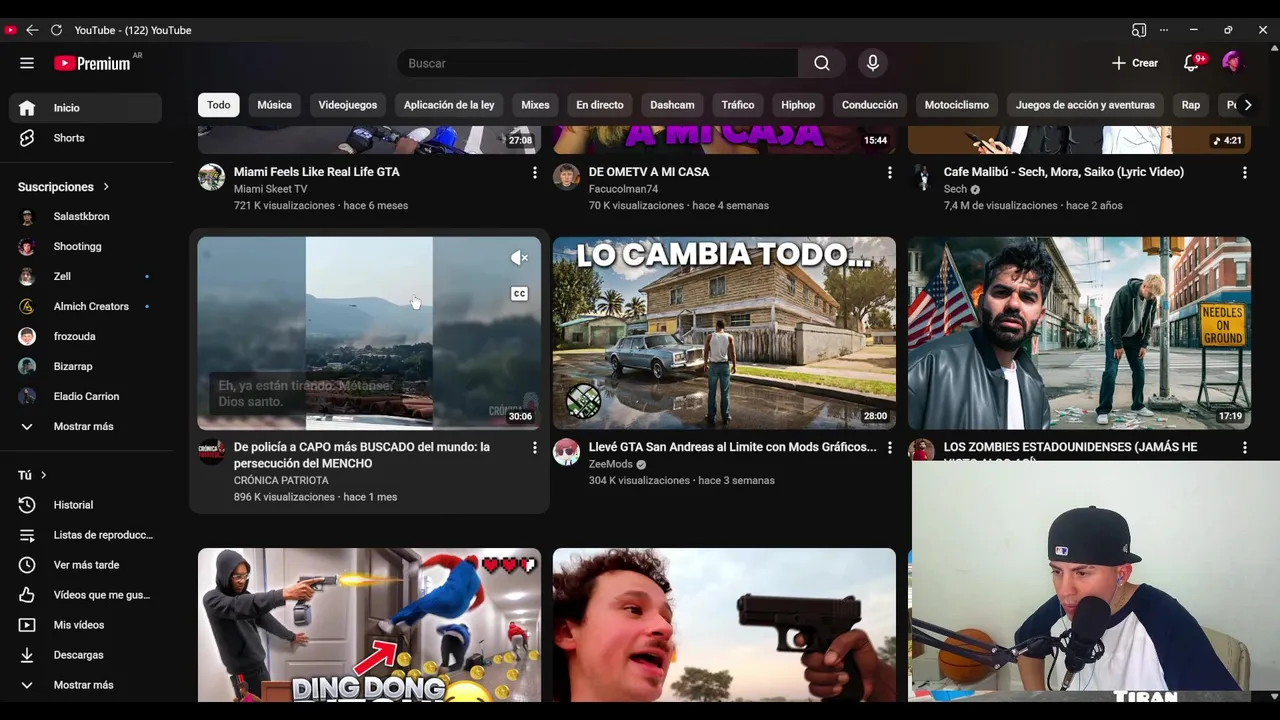The height and width of the screenshot is (720, 1280).
Task: Select the Aplicación de la ley chip
Action: click(x=449, y=105)
